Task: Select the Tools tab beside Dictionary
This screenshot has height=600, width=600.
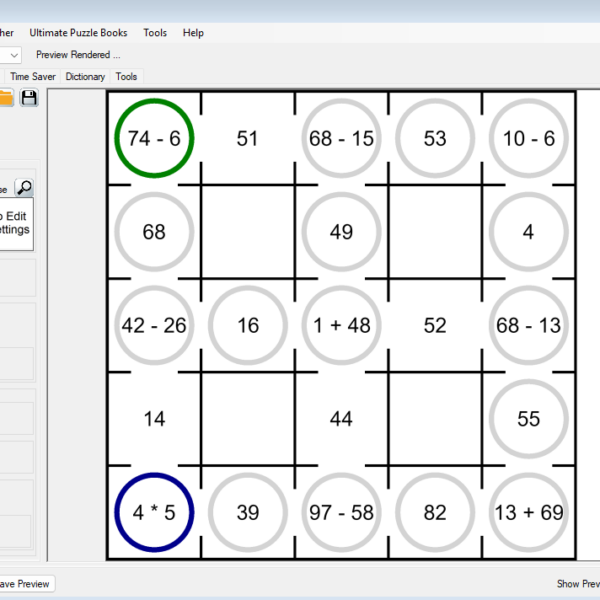Action: (126, 76)
